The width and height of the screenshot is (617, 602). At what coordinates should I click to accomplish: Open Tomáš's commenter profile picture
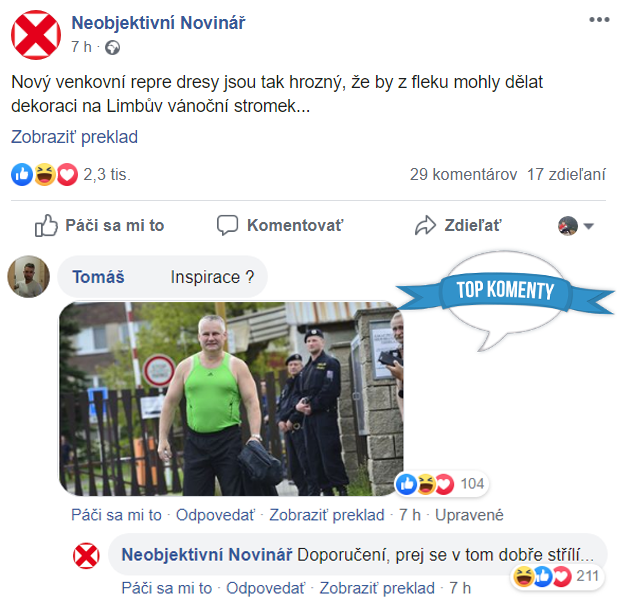(x=29, y=277)
